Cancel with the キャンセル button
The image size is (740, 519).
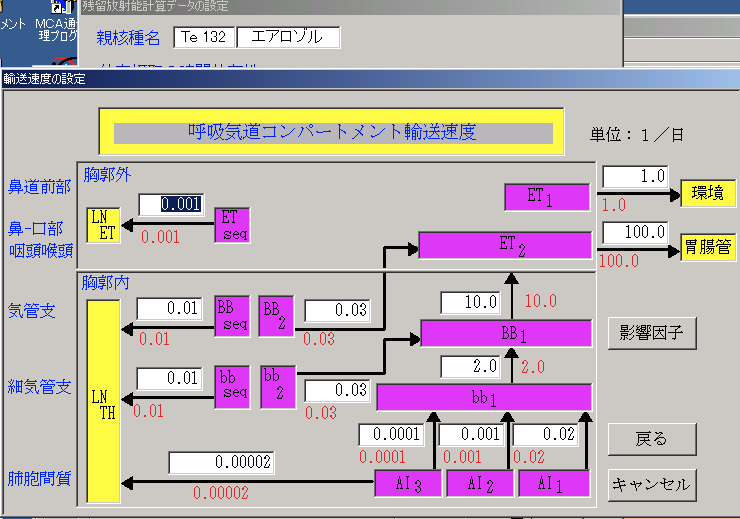pos(651,484)
